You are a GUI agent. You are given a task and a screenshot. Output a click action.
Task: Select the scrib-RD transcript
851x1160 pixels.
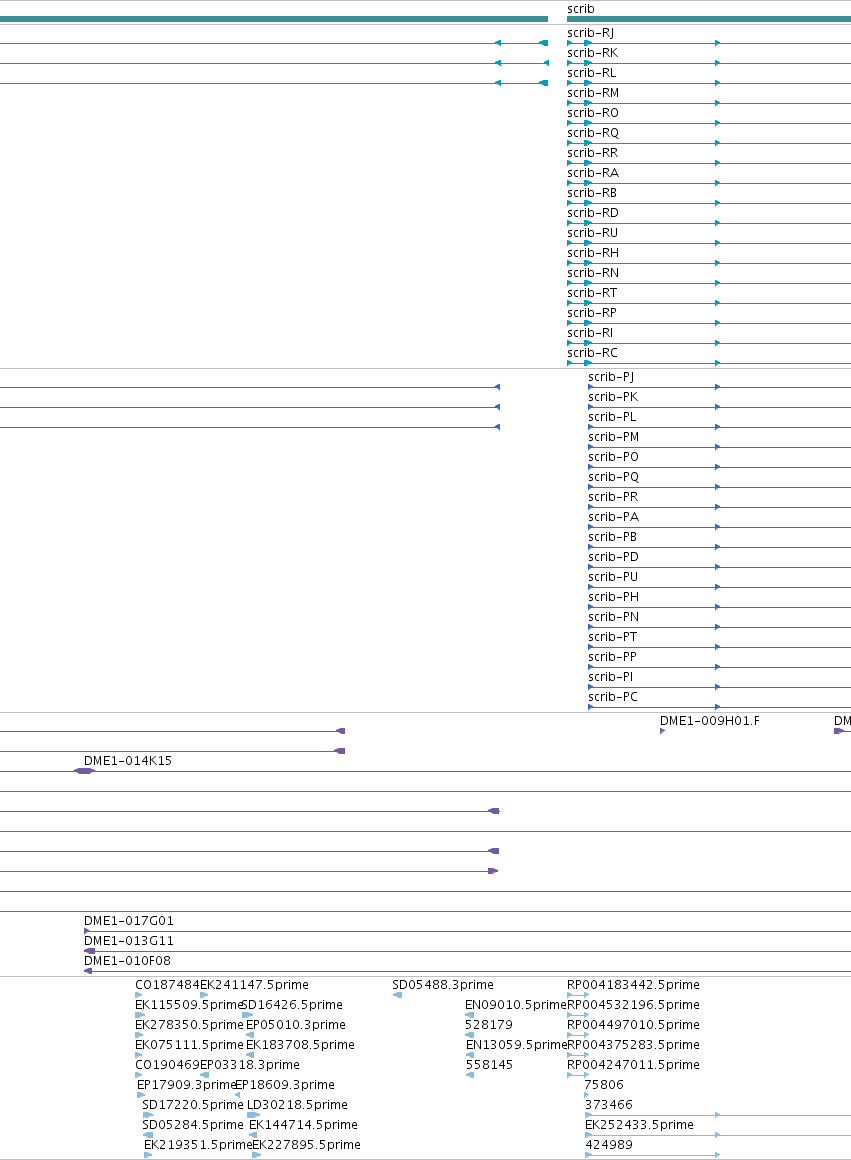(593, 212)
